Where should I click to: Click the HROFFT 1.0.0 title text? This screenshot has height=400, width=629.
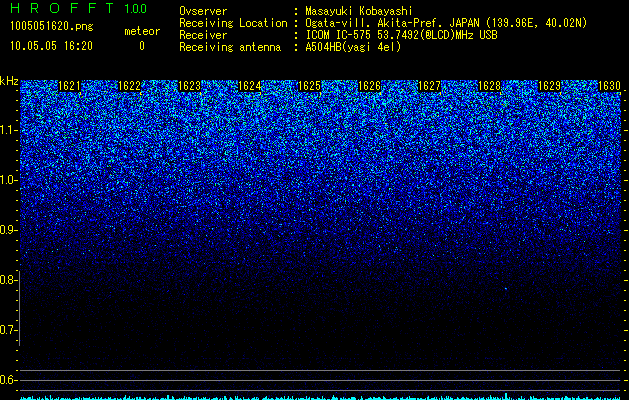(79, 8)
